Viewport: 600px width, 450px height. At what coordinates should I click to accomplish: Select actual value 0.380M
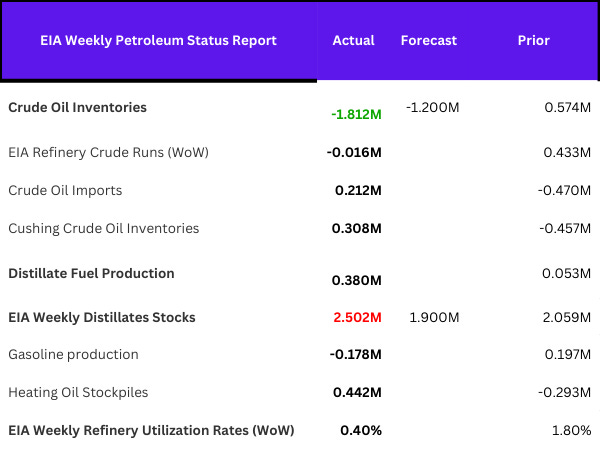pos(357,280)
